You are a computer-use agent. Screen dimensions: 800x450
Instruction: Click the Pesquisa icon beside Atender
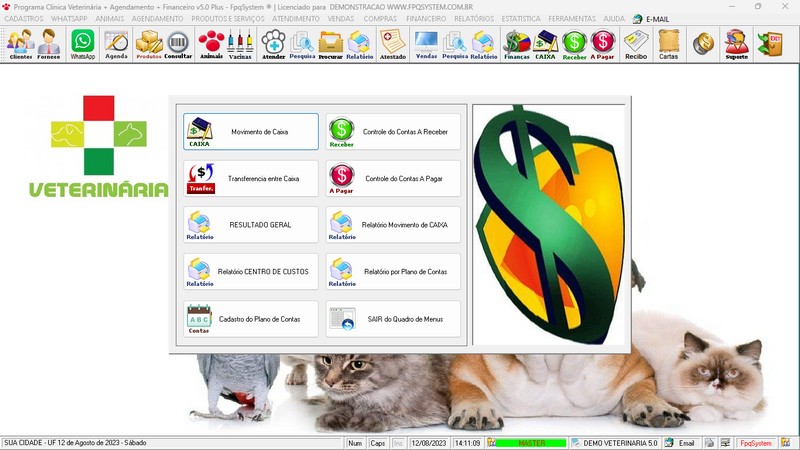click(302, 44)
